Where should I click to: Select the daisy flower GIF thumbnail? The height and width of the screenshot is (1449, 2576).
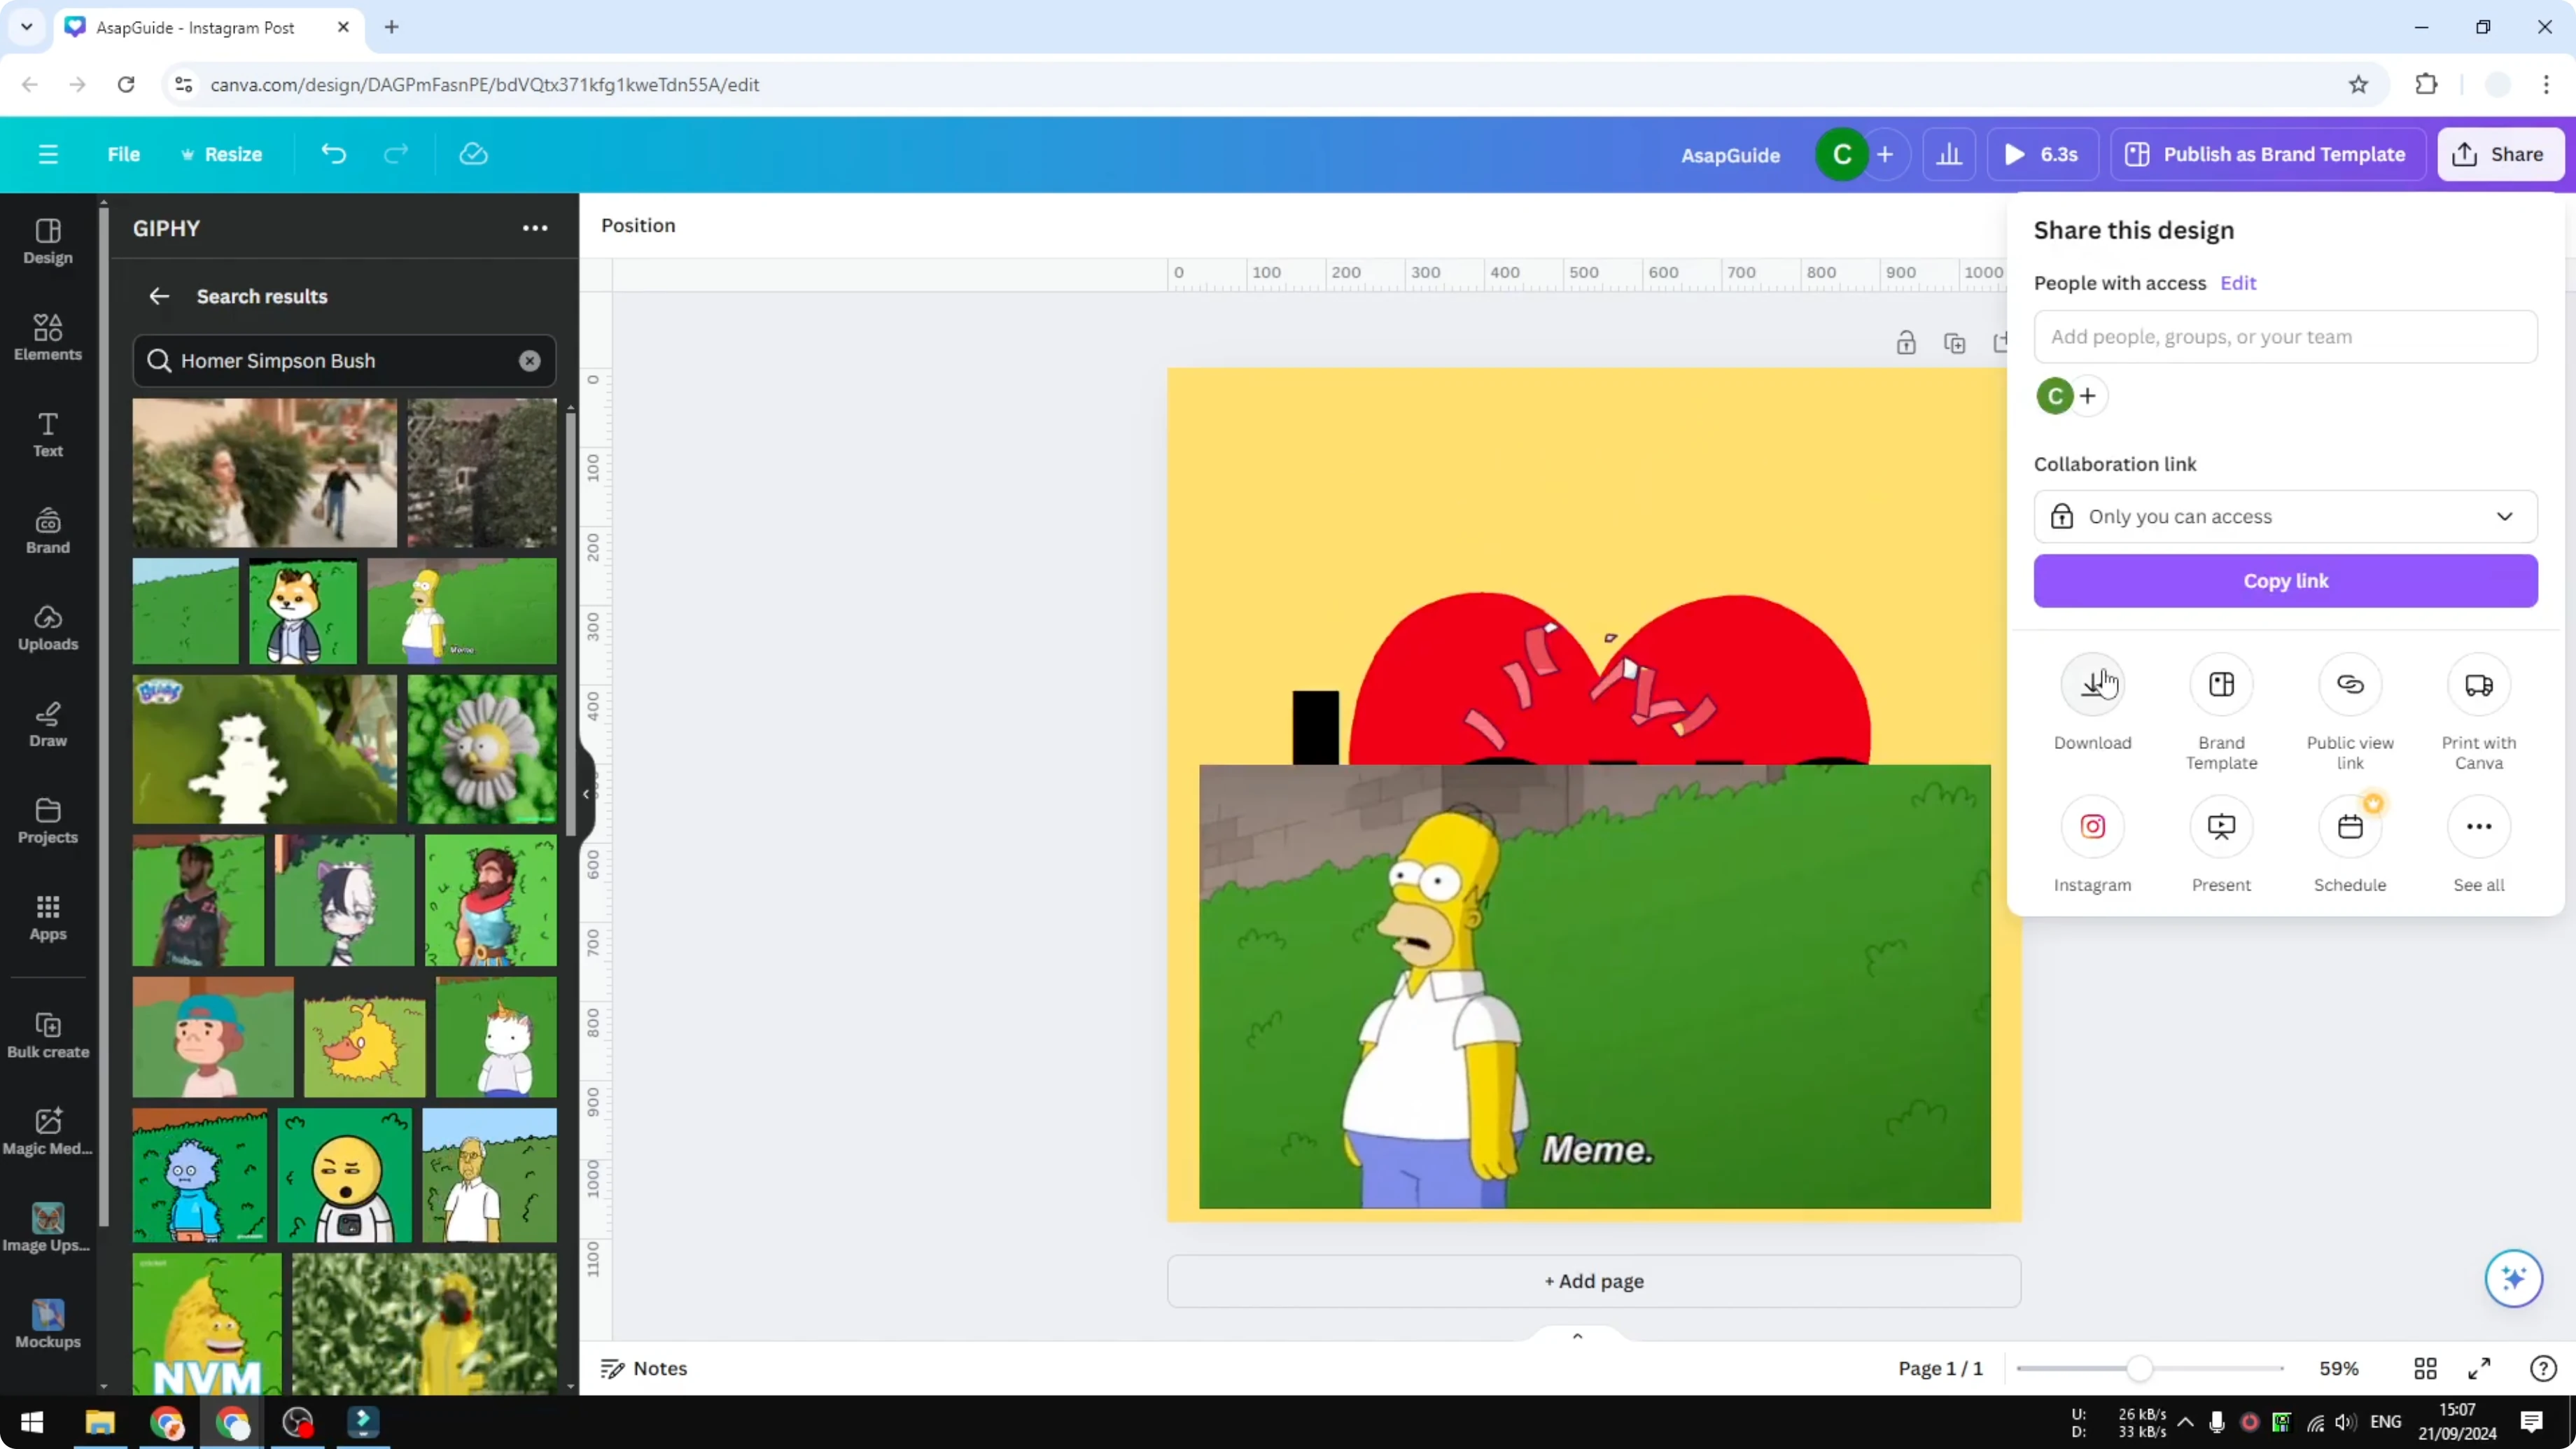click(x=482, y=749)
